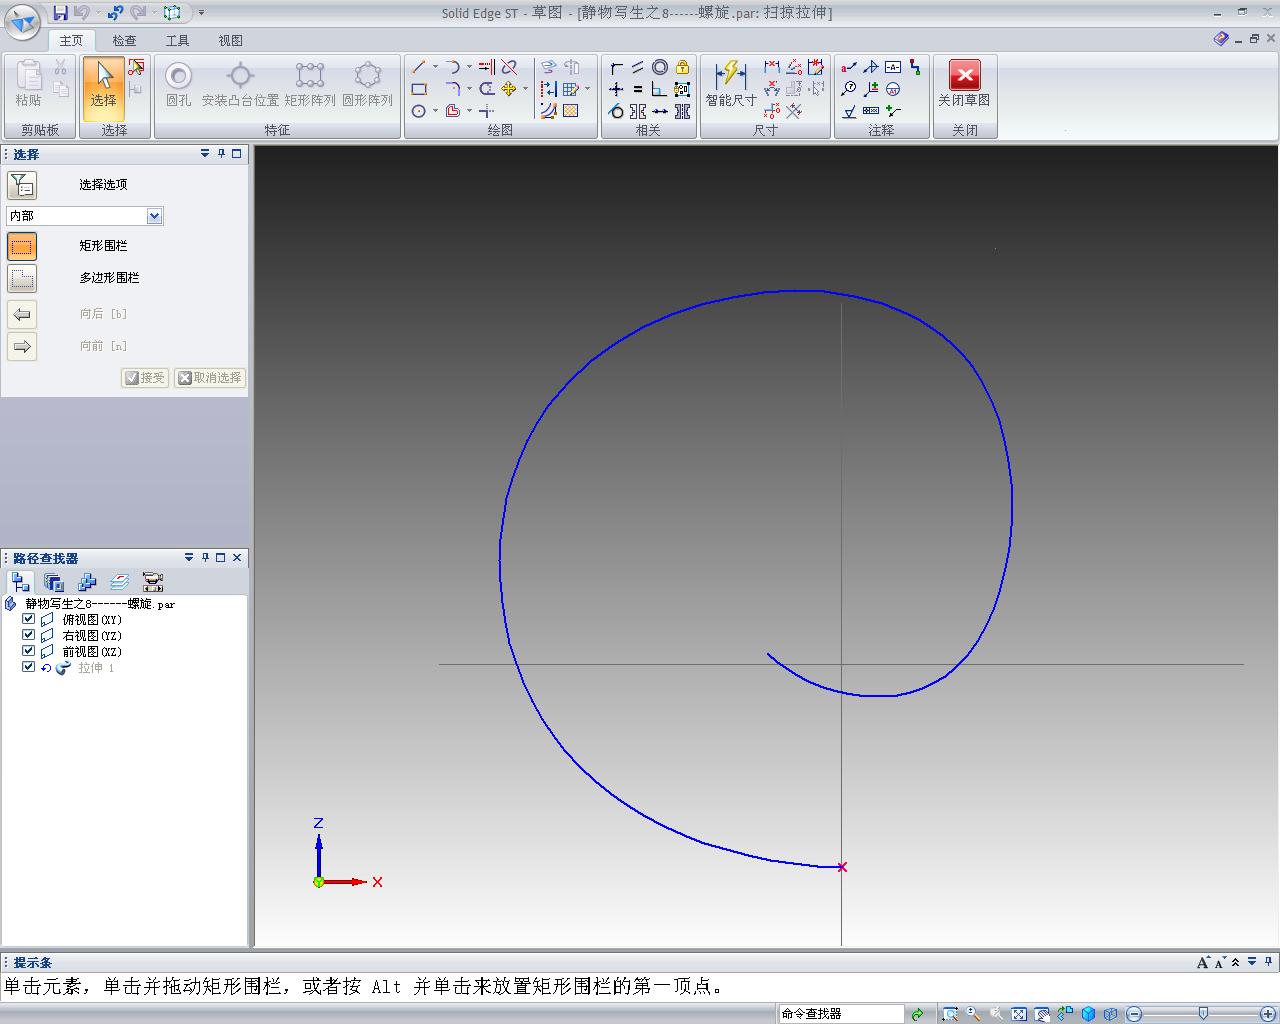
Task: Select the Tangent Arc tool
Action: click(453, 67)
